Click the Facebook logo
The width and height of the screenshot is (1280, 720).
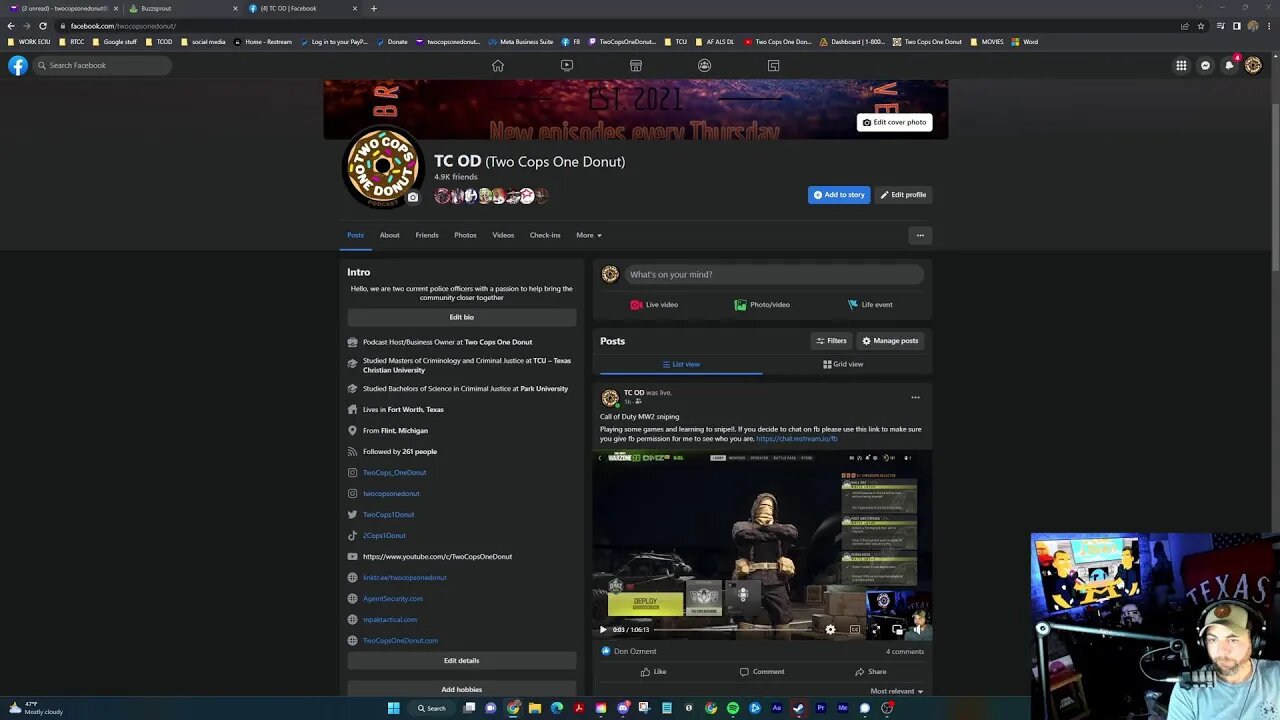(x=18, y=65)
